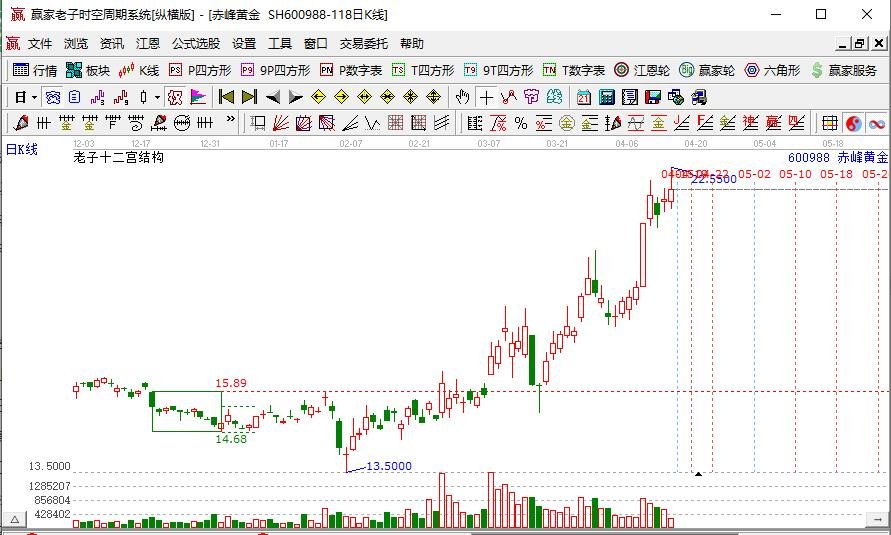This screenshot has height=535, width=891.
Task: Open the 六角形 hexagon tool
Action: [x=773, y=70]
